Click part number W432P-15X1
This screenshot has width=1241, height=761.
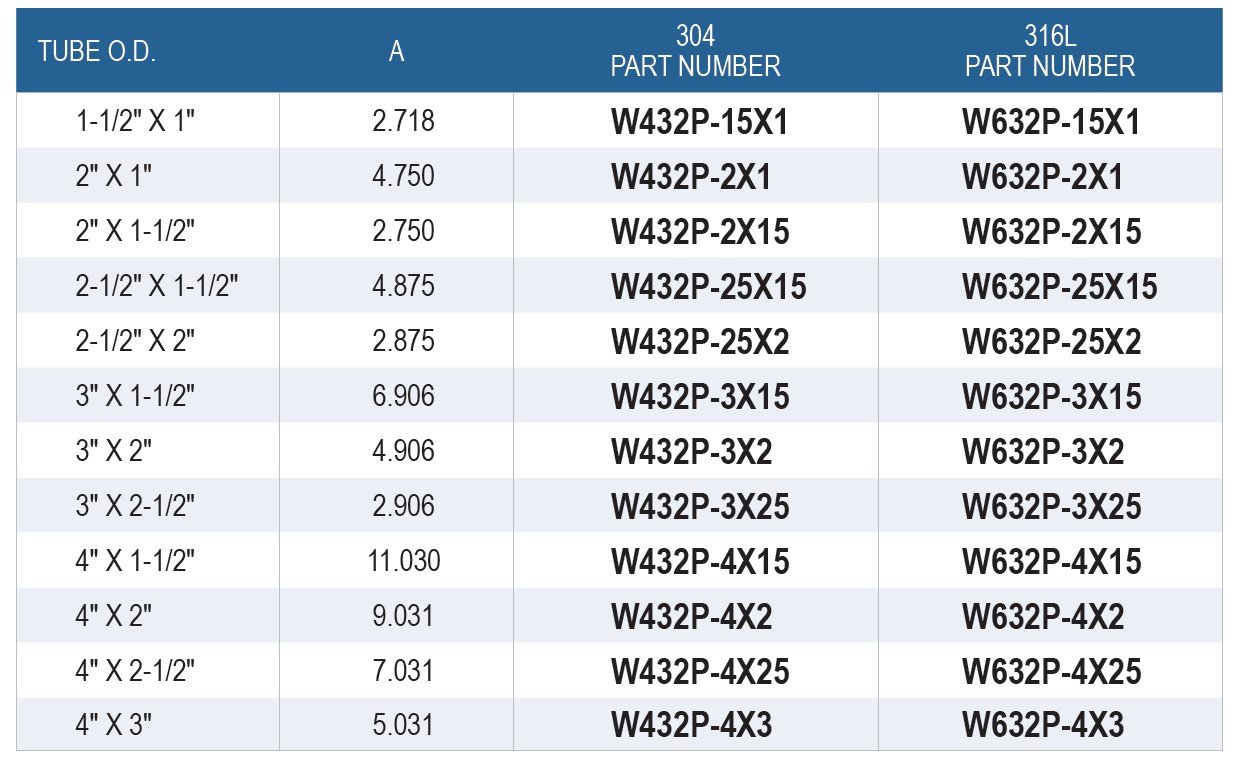point(700,123)
